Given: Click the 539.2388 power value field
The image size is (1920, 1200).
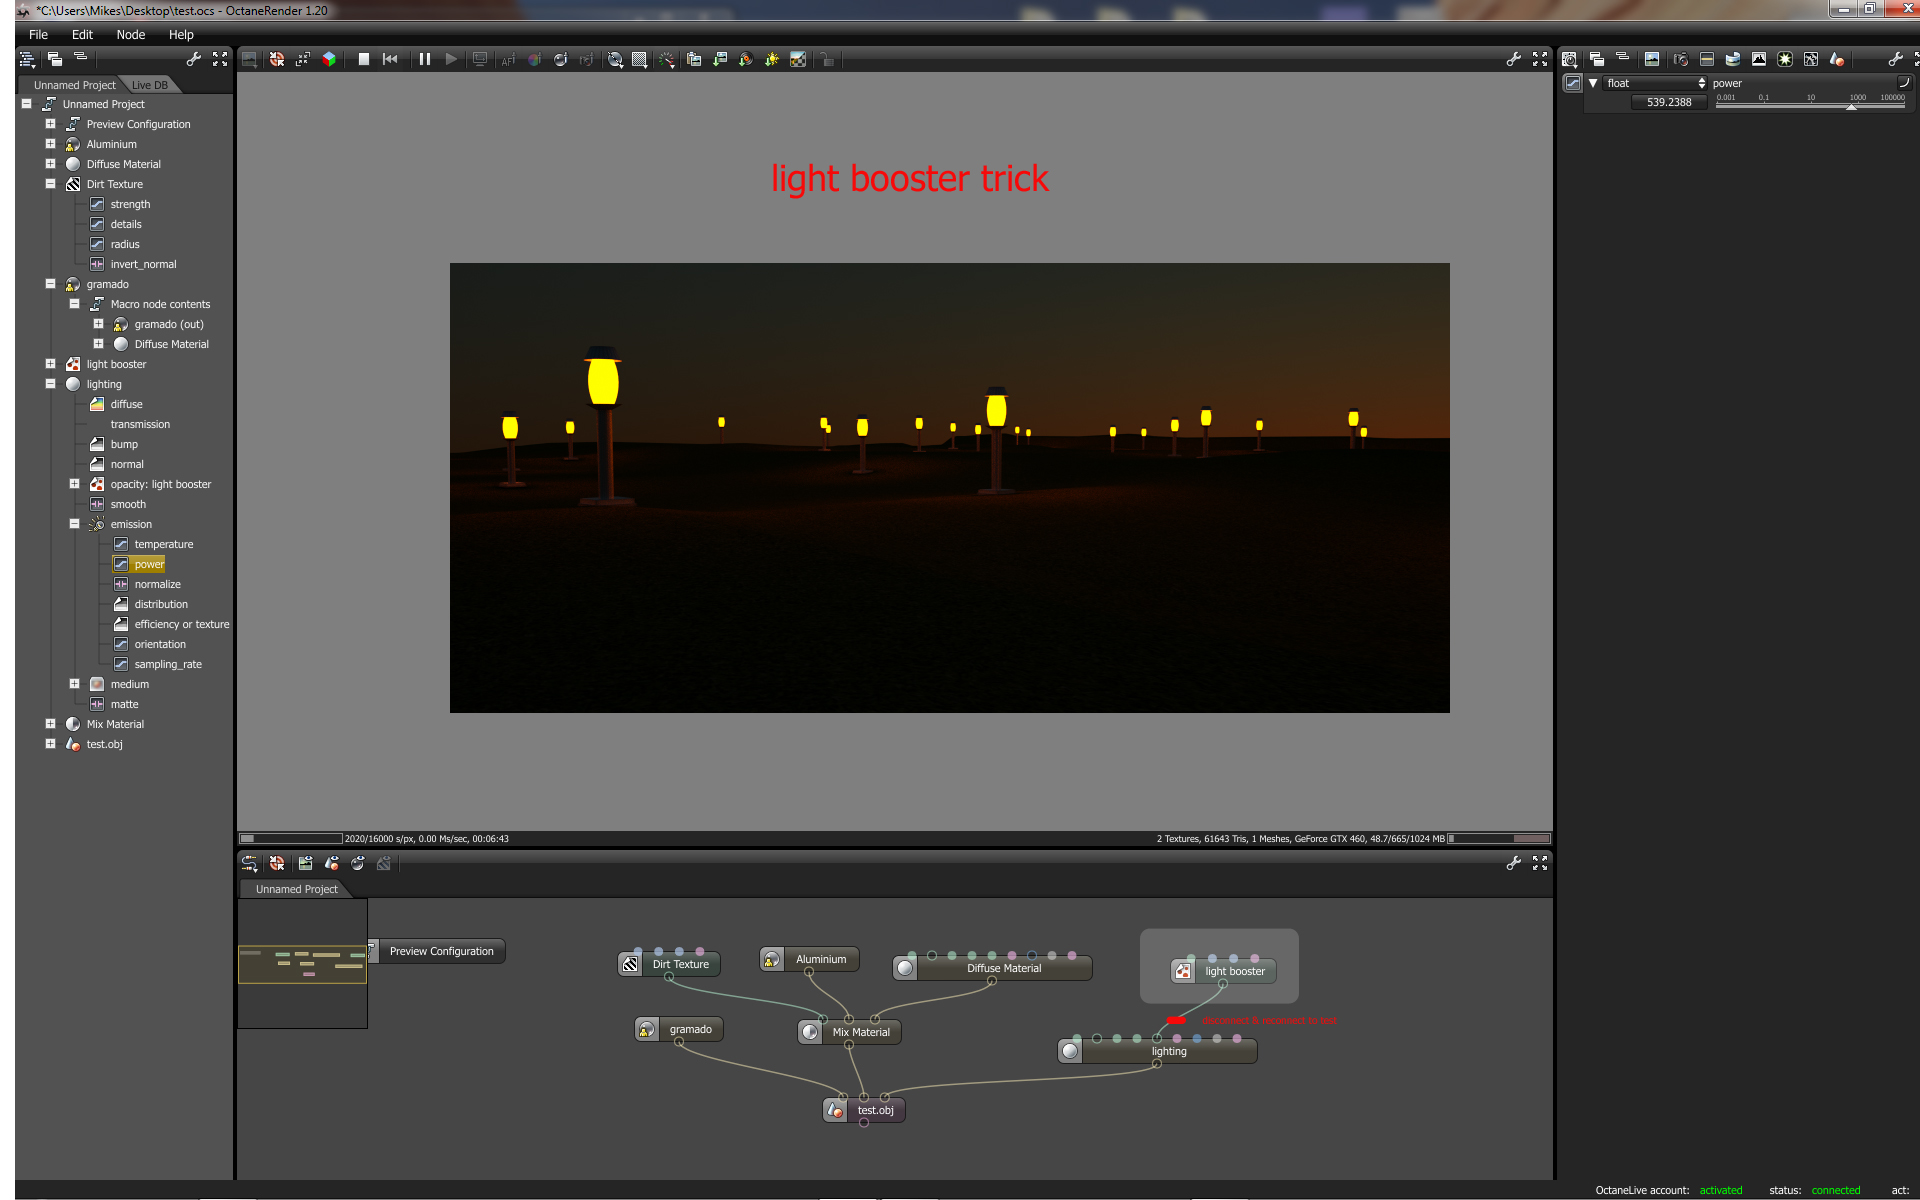Looking at the screenshot, I should tap(1668, 102).
